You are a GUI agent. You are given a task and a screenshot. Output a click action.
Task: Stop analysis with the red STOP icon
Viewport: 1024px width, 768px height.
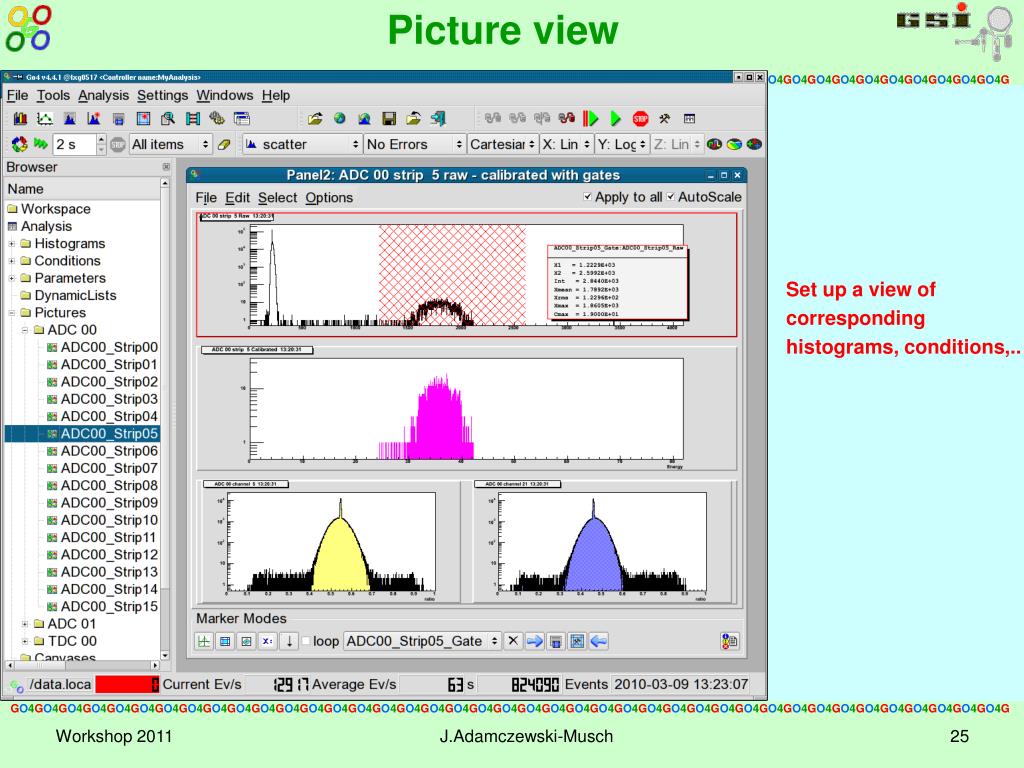pyautogui.click(x=640, y=119)
